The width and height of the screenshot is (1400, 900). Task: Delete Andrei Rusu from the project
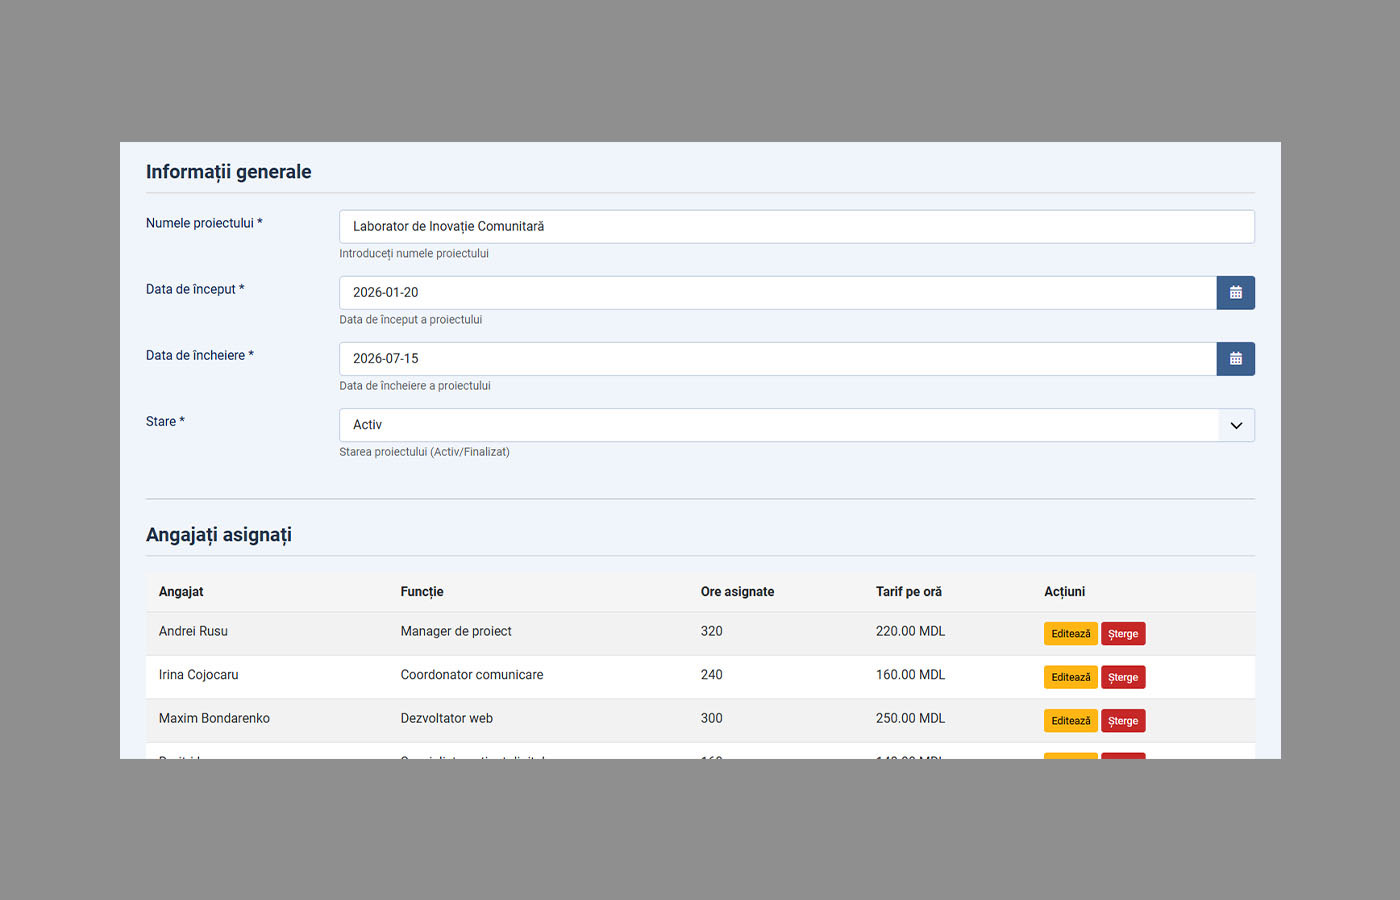1123,634
